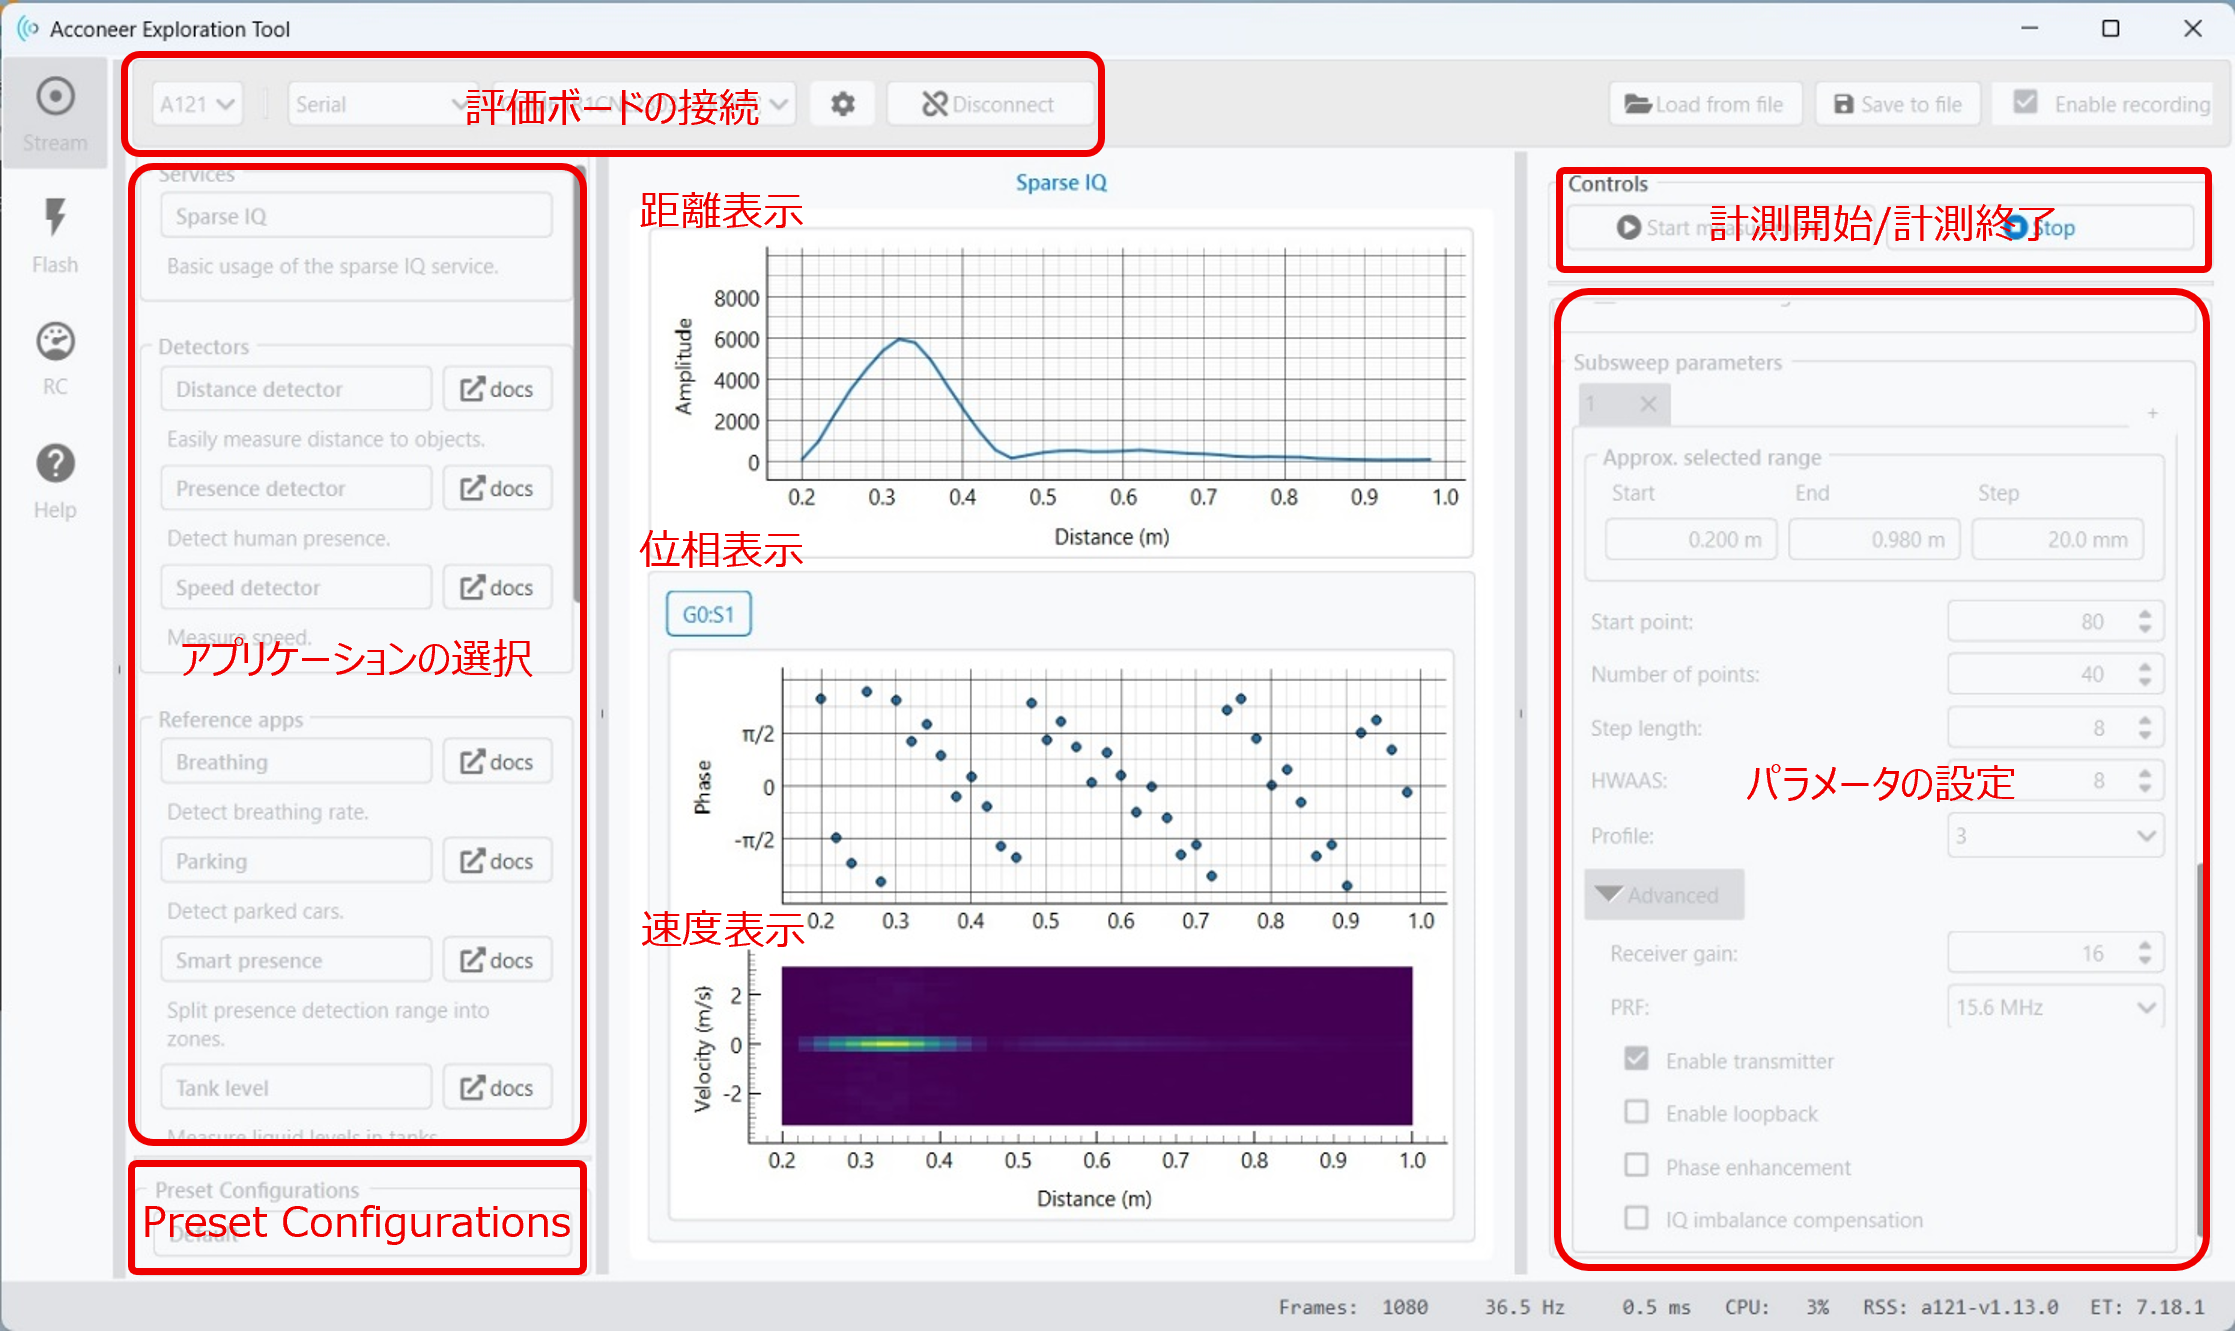Open the Stream sidebar section
This screenshot has height=1331, width=2235.
[55, 115]
